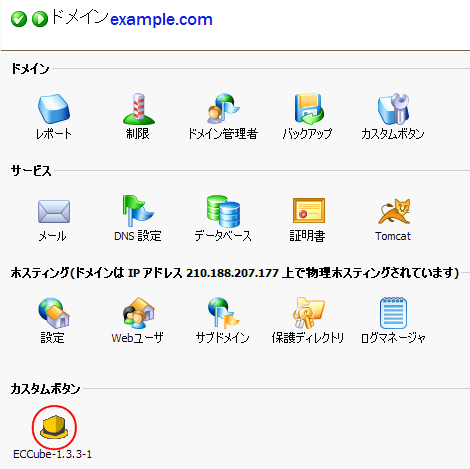The height and width of the screenshot is (469, 470).
Task: Open the 制限 limits icon
Action: [x=139, y=109]
